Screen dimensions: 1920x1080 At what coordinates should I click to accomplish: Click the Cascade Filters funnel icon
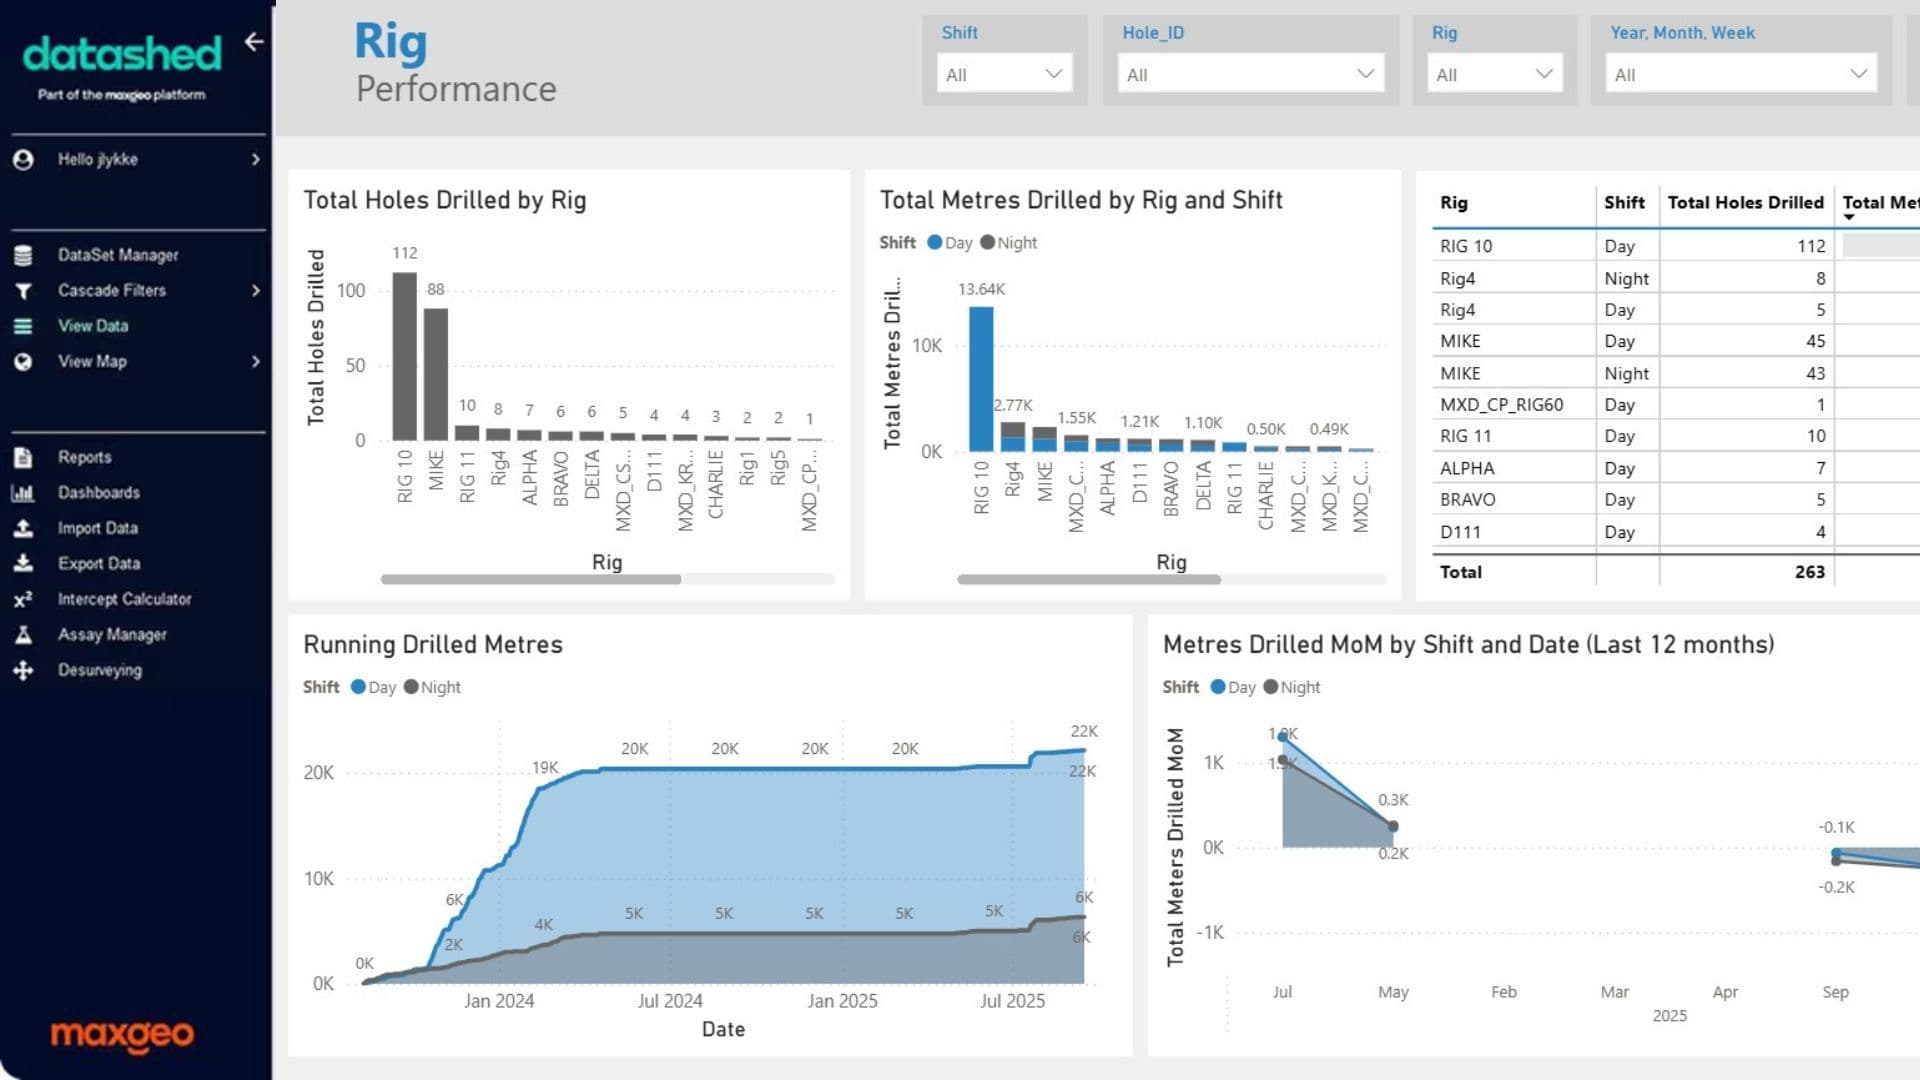pyautogui.click(x=24, y=291)
